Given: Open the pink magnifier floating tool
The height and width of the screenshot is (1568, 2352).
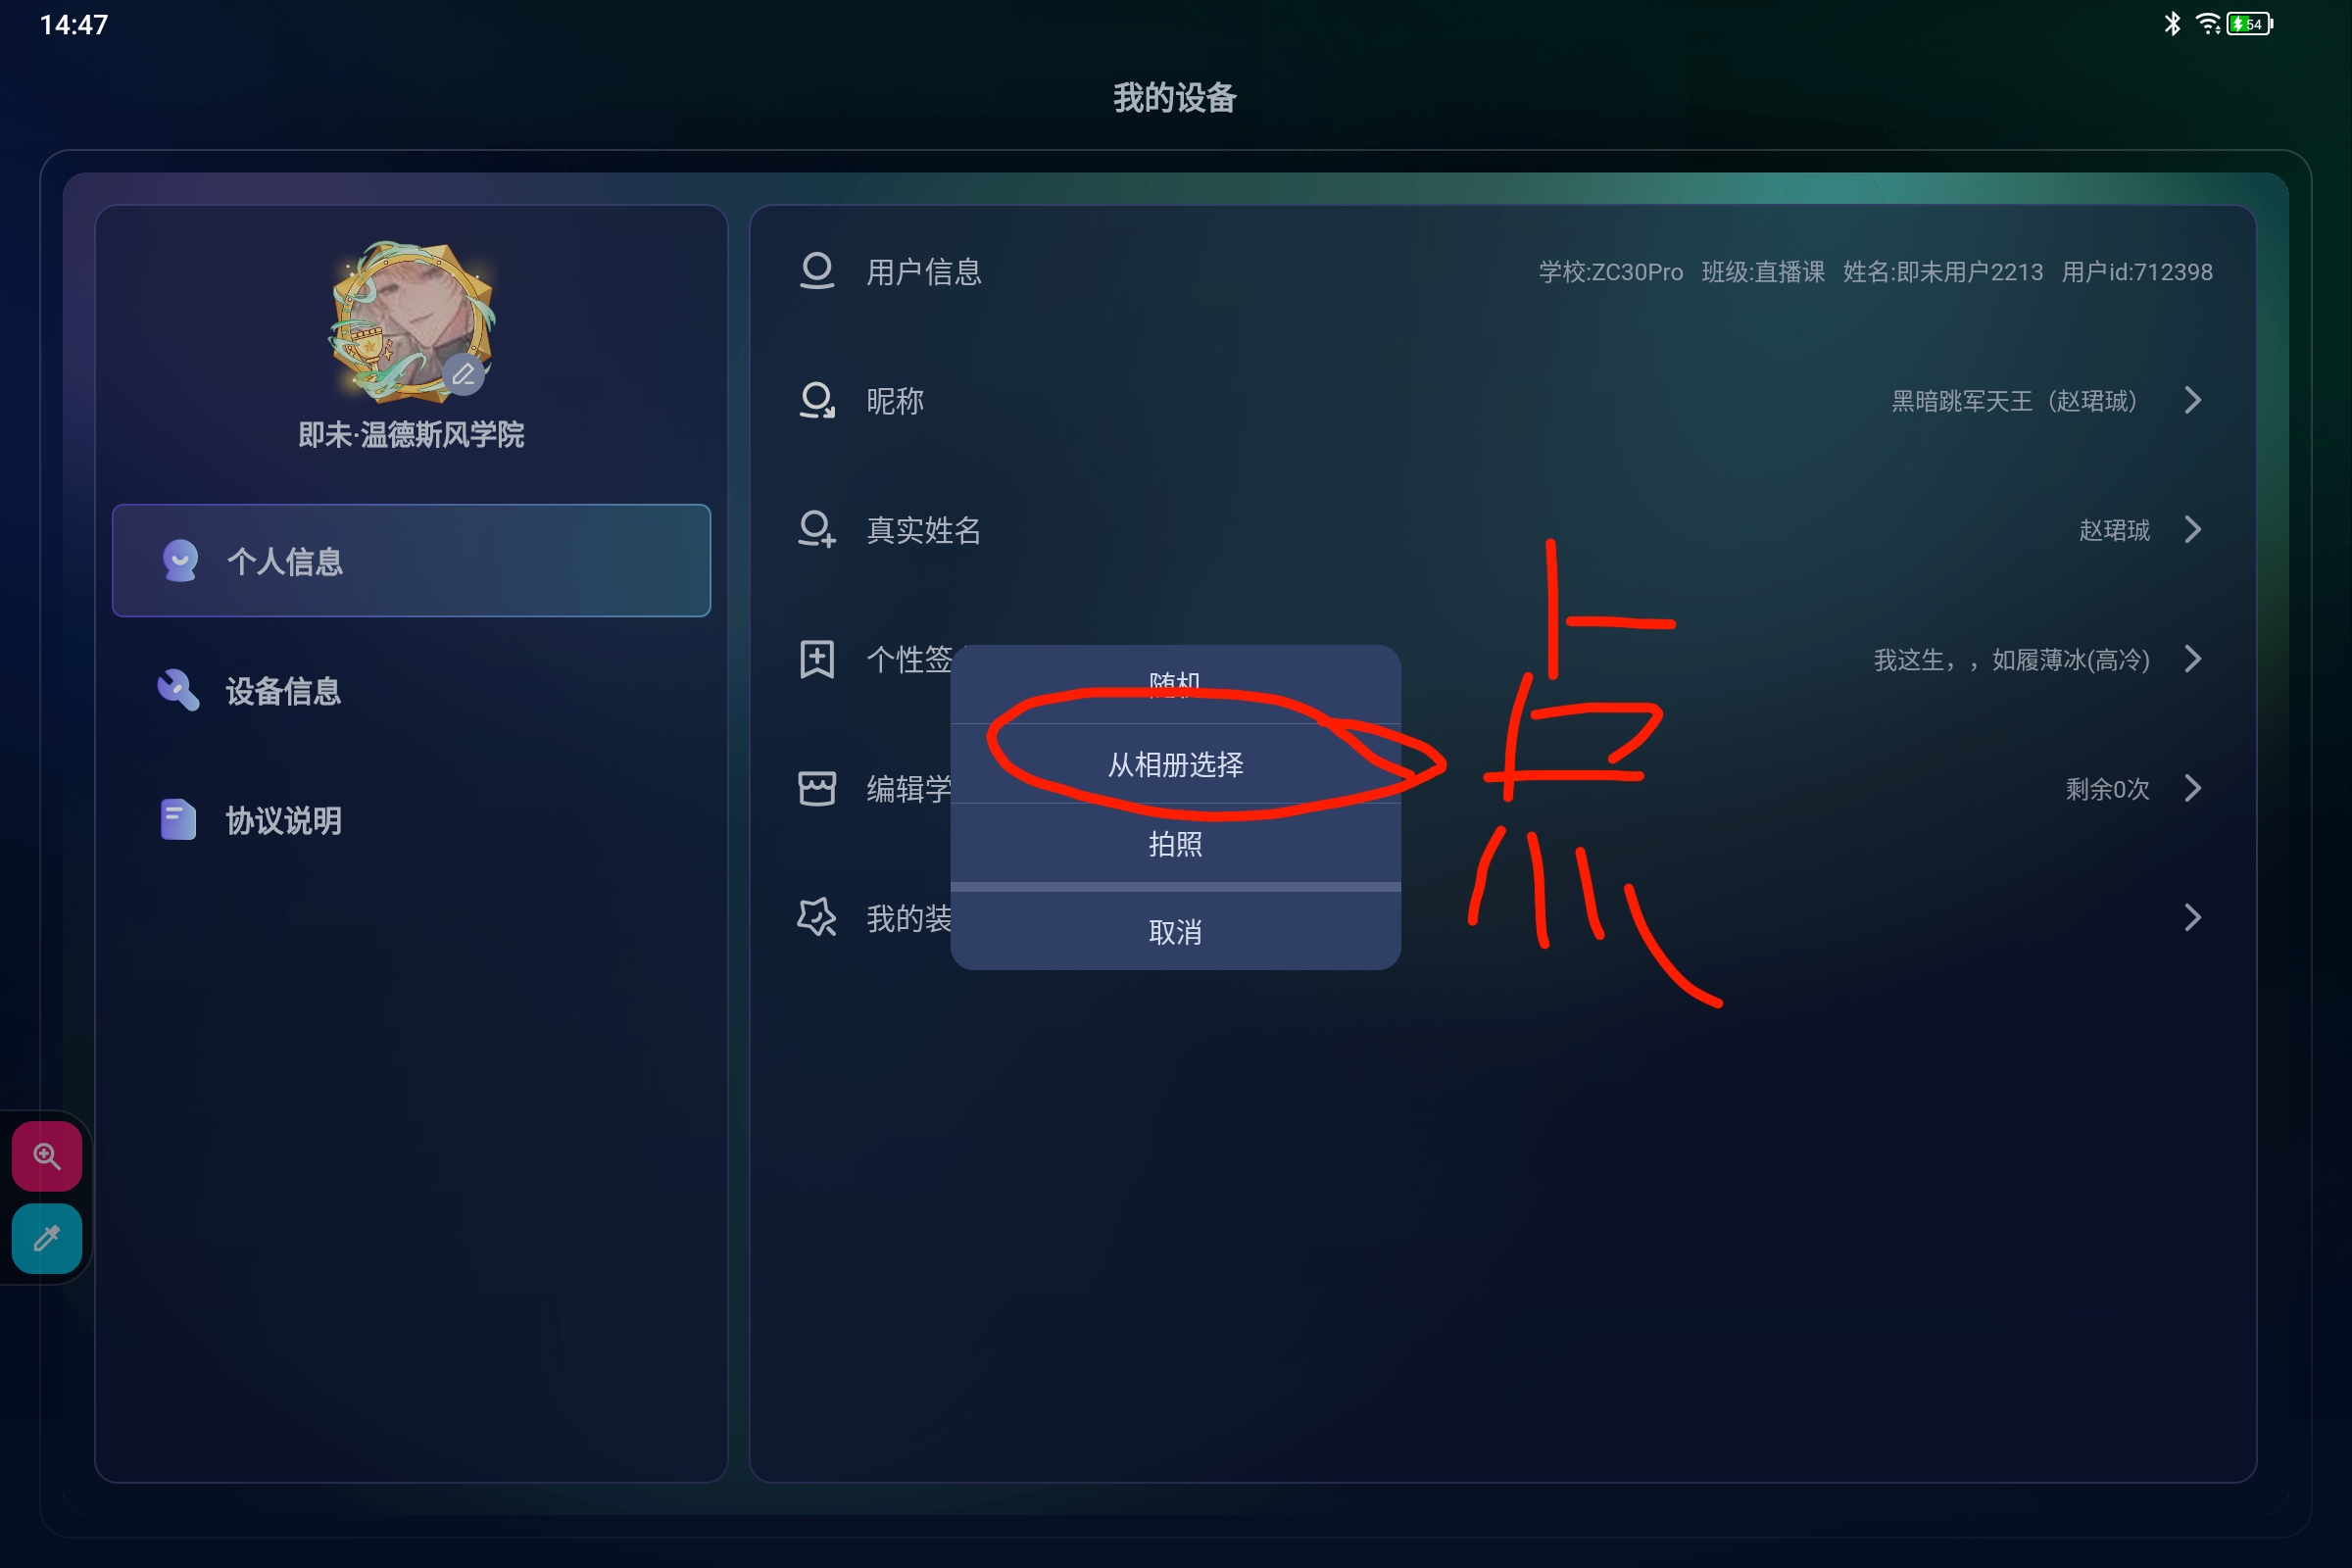Looking at the screenshot, I should click(x=47, y=1156).
